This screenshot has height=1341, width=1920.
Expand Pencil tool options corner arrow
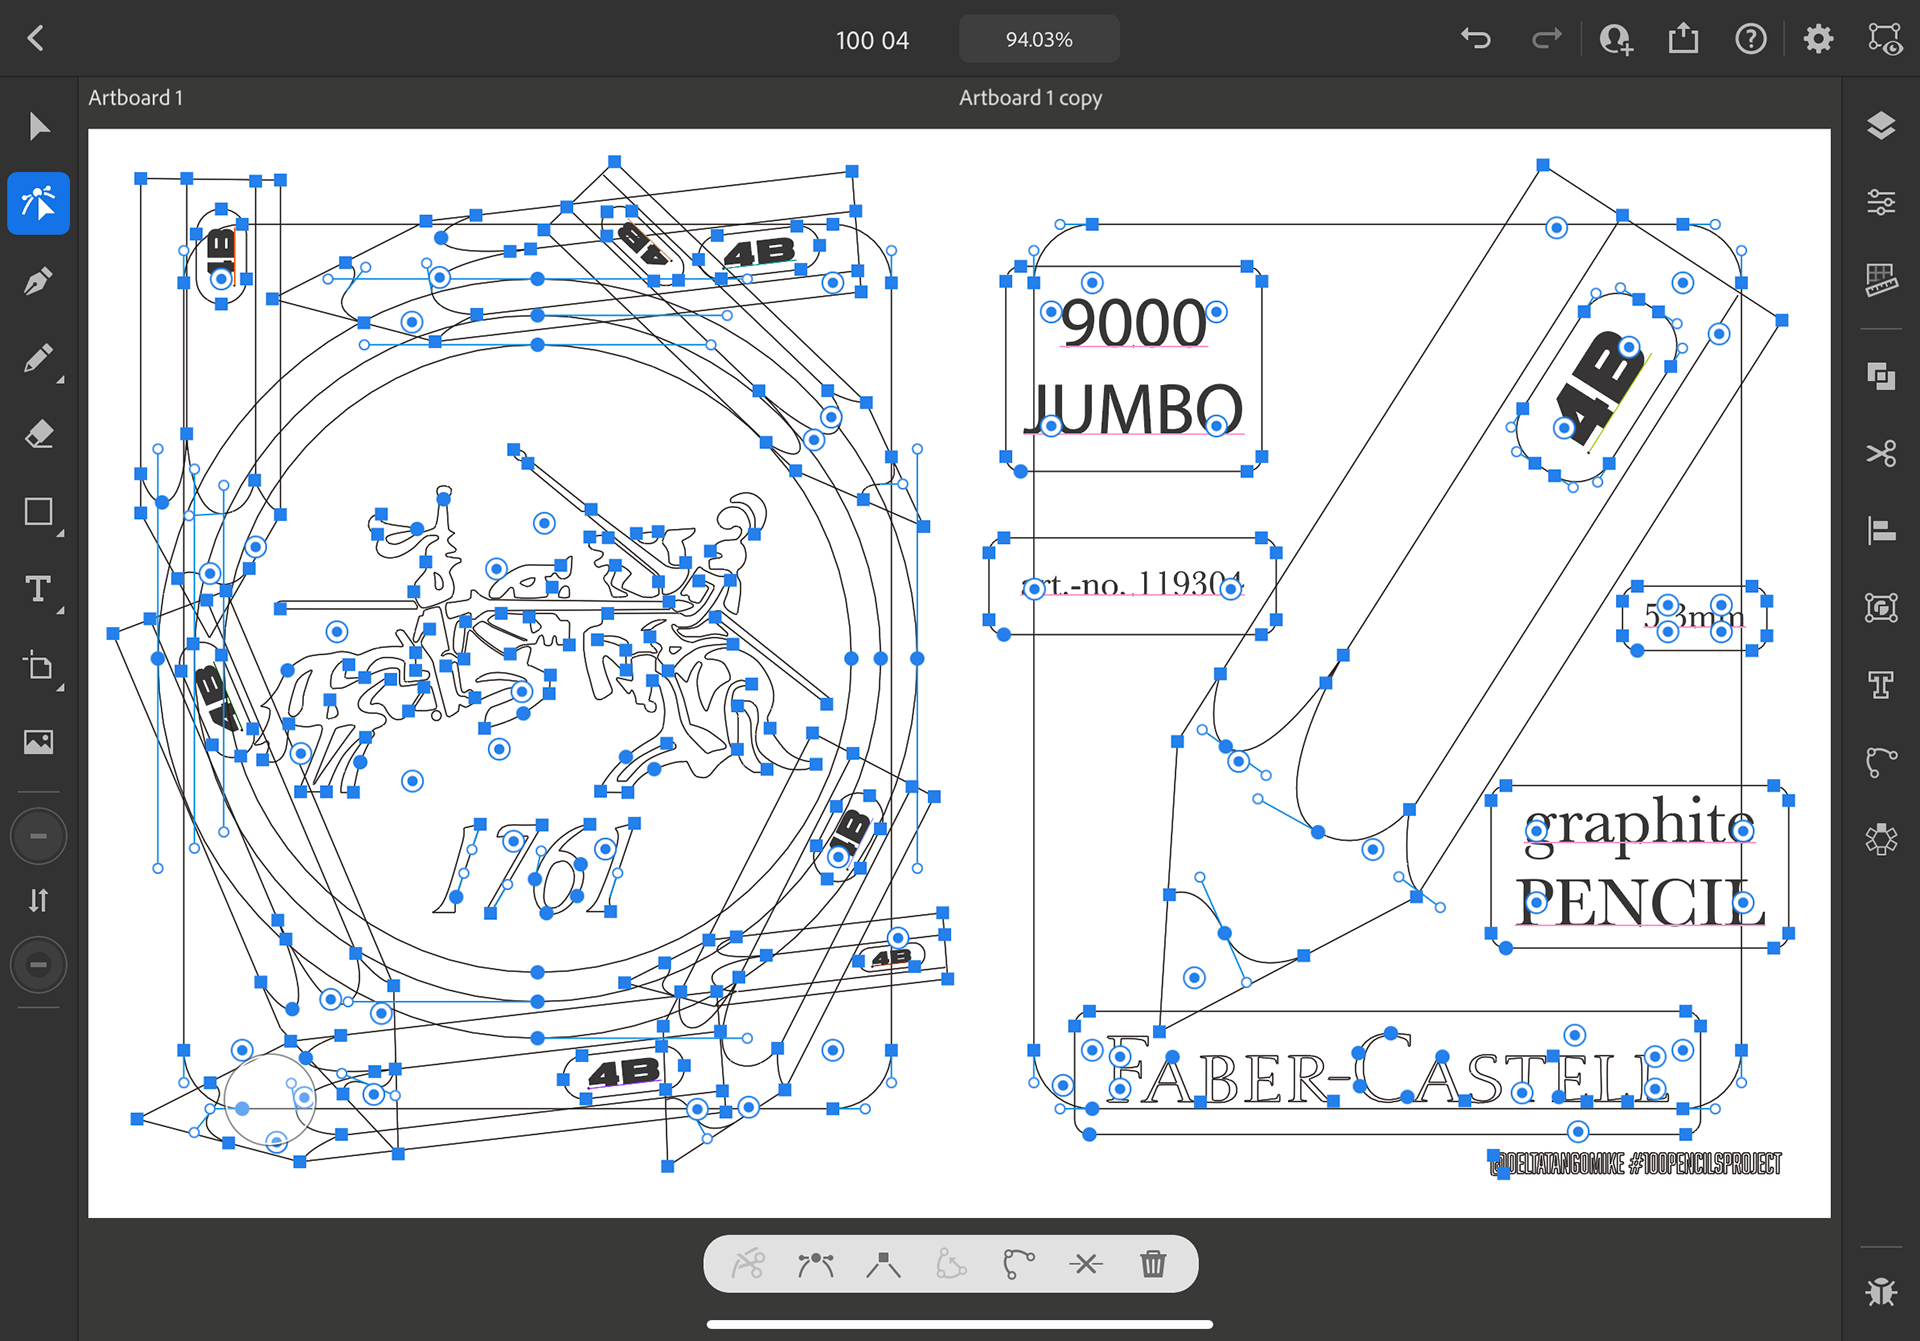[x=61, y=380]
